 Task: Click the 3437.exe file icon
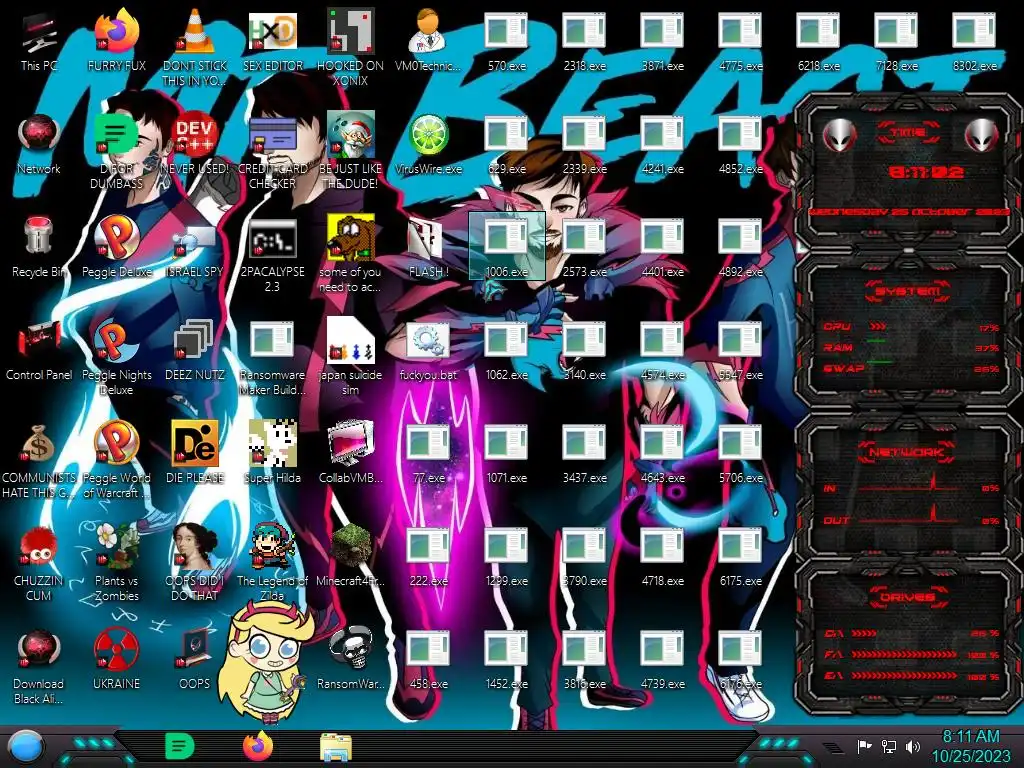tap(584, 454)
